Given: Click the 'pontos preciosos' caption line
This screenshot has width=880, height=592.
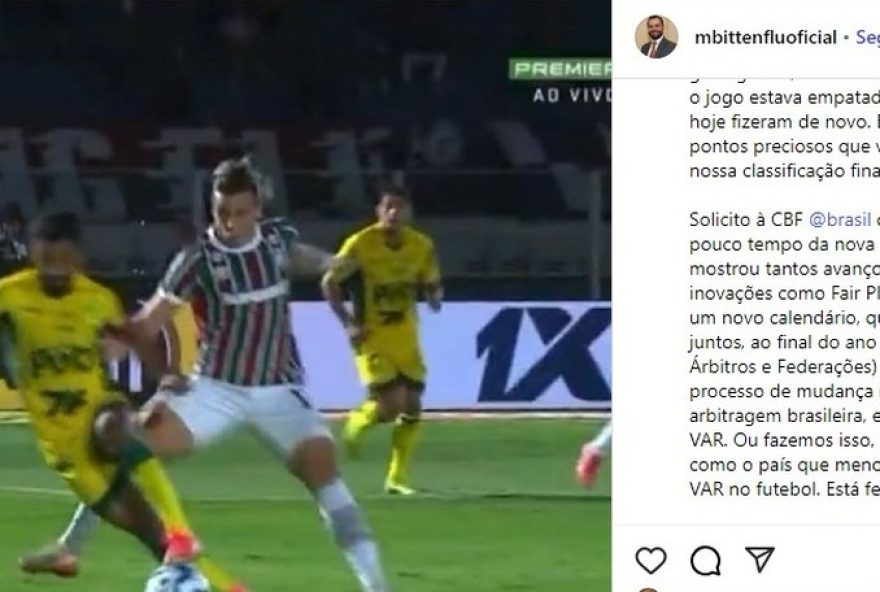Looking at the screenshot, I should coord(785,146).
